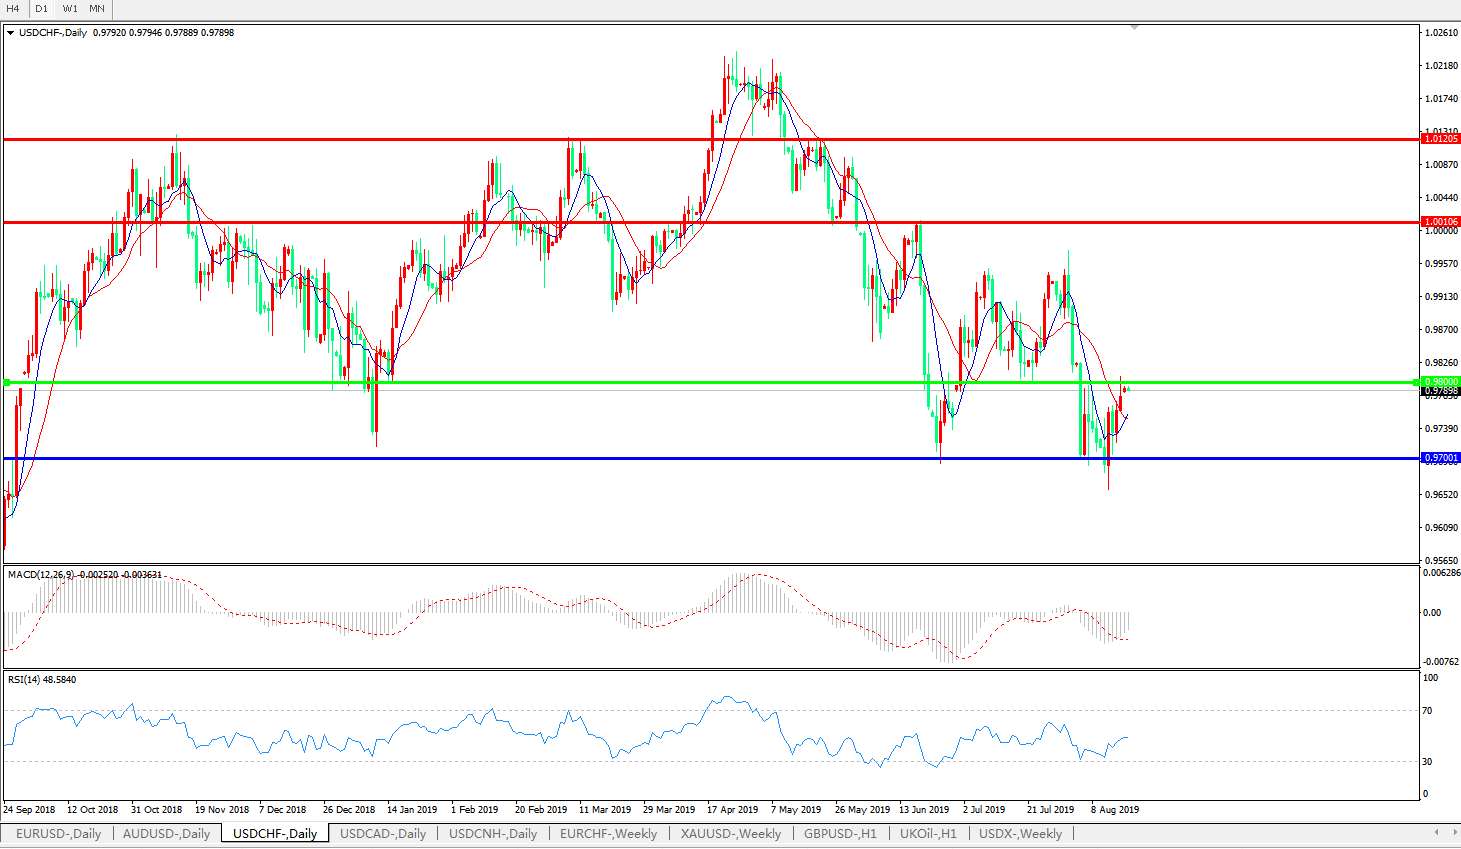
Task: Set the MN monthly timeframe
Action: (x=97, y=9)
